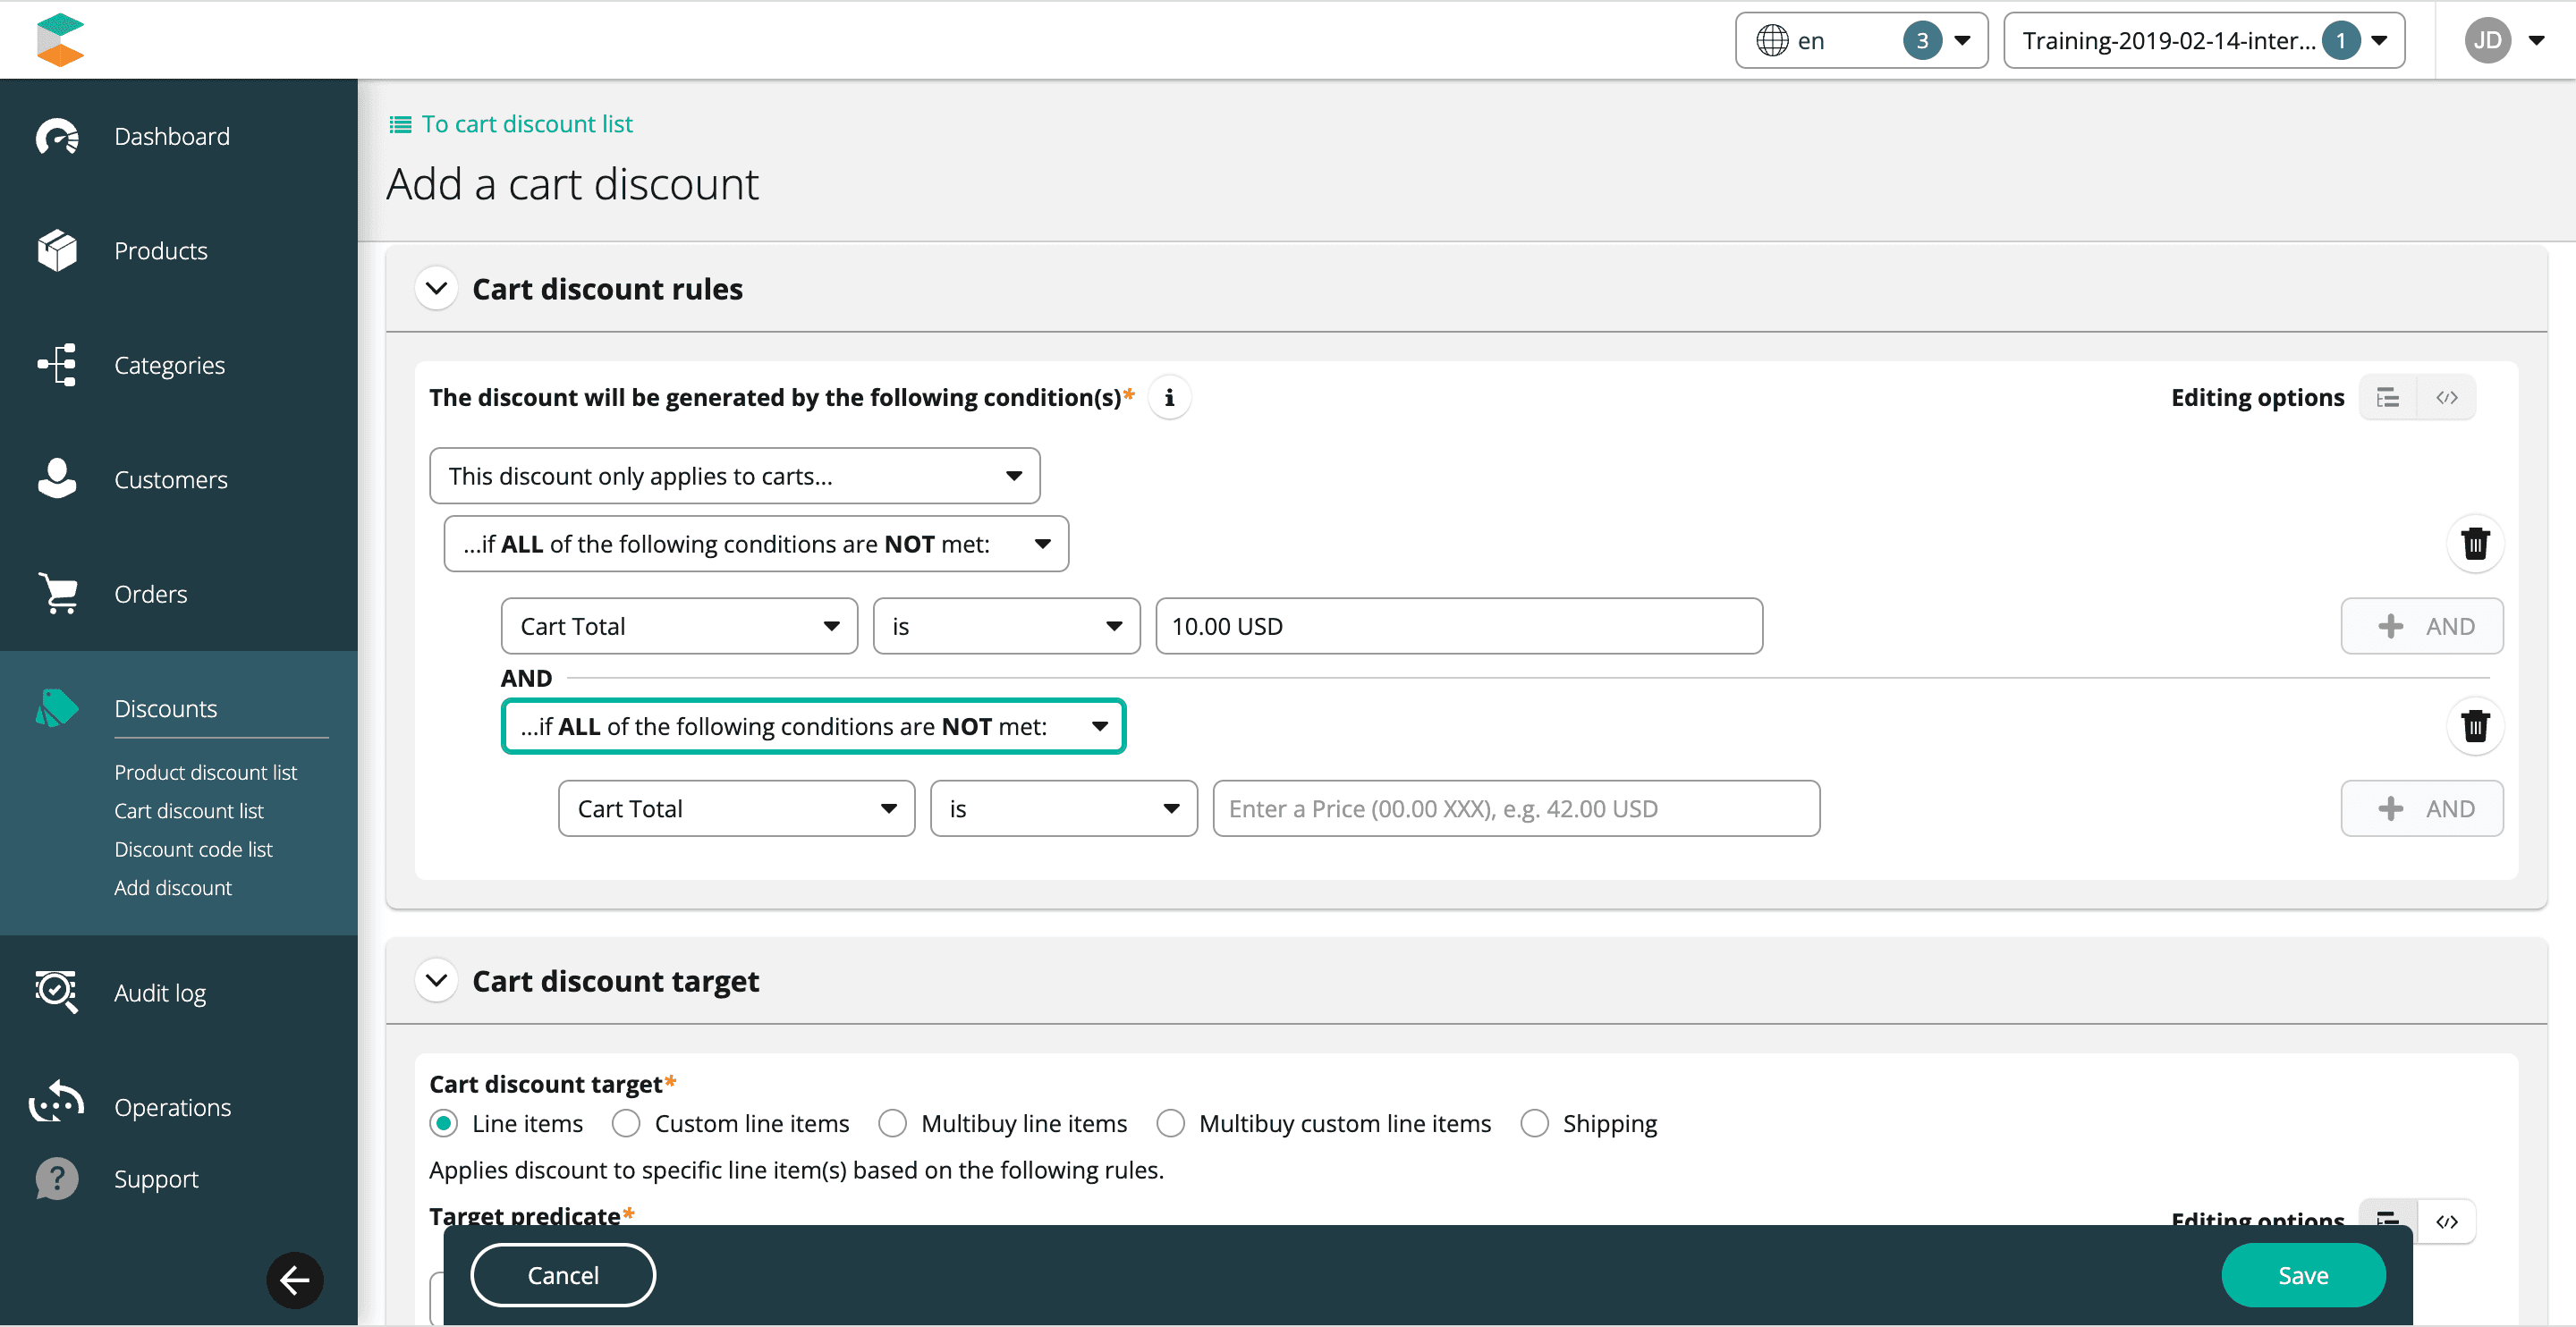2576x1327 pixels.
Task: Click the Categories tree icon
Action: pos(57,364)
